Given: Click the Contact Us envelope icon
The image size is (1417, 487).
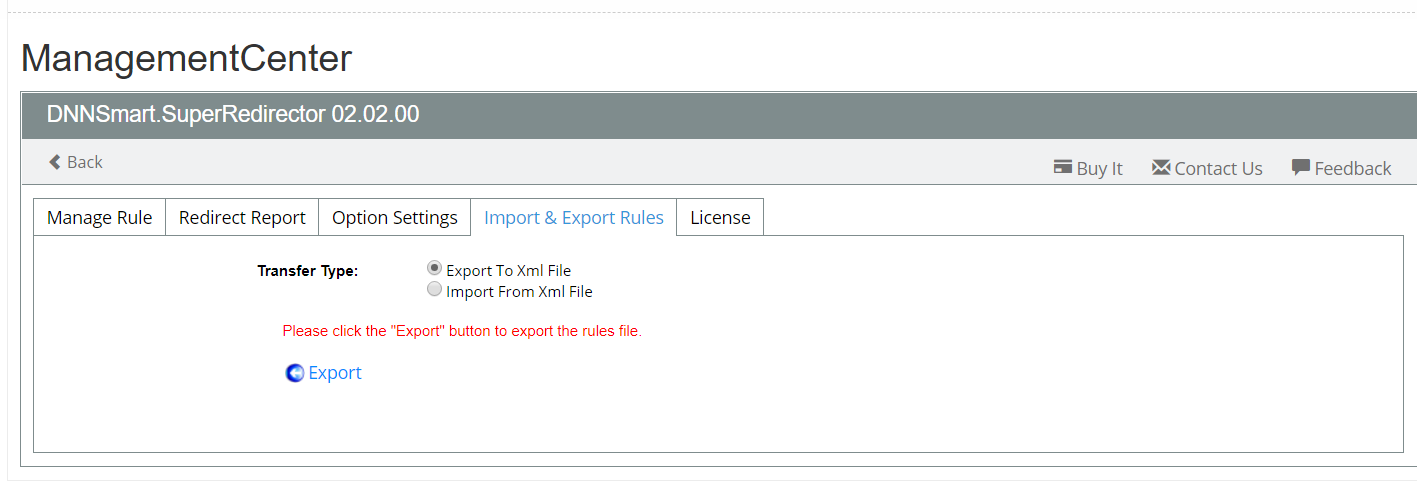Looking at the screenshot, I should tap(1161, 167).
